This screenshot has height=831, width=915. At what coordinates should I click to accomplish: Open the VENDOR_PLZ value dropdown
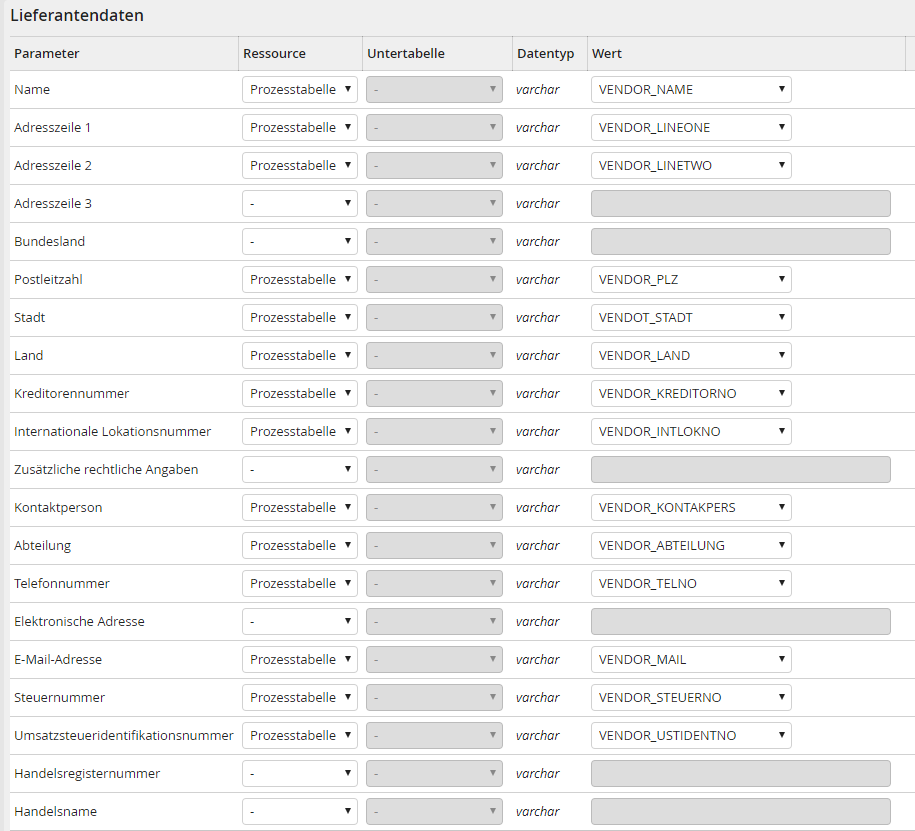coord(691,280)
